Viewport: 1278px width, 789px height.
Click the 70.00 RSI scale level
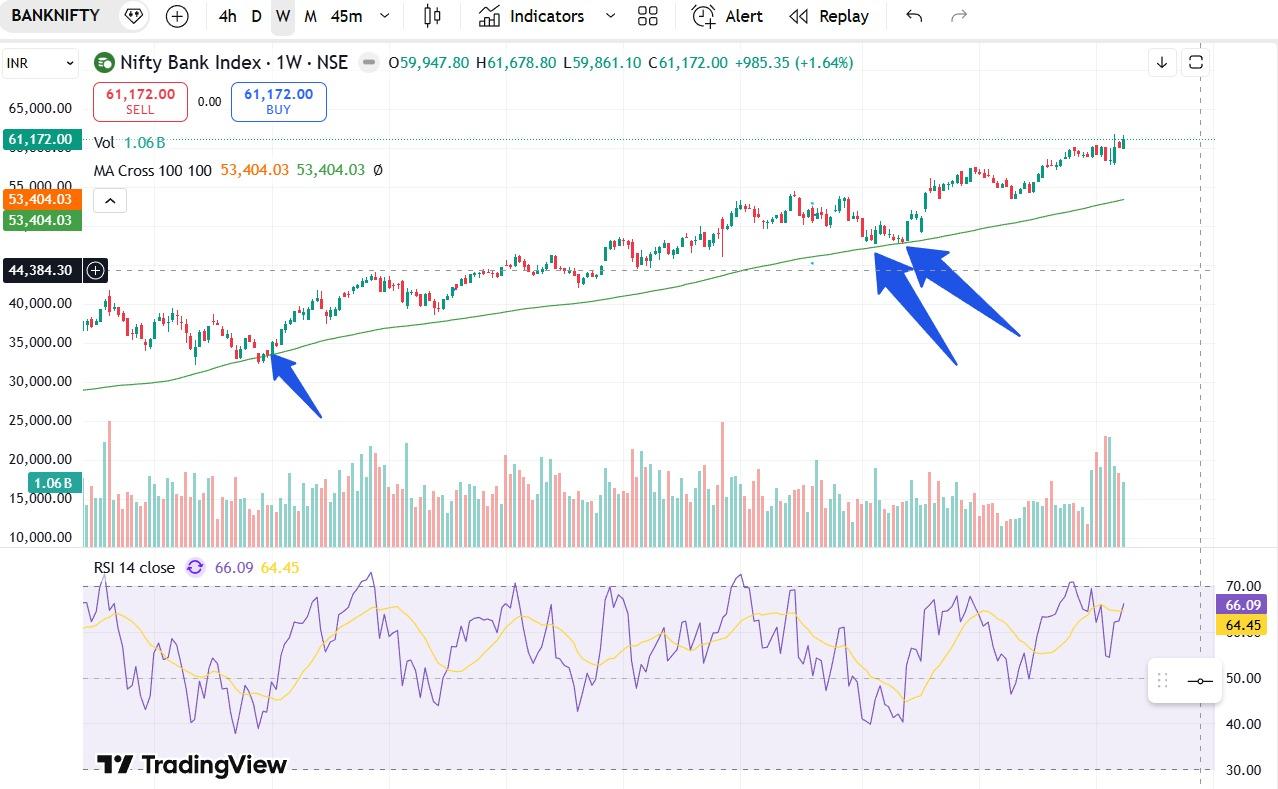(x=1242, y=585)
